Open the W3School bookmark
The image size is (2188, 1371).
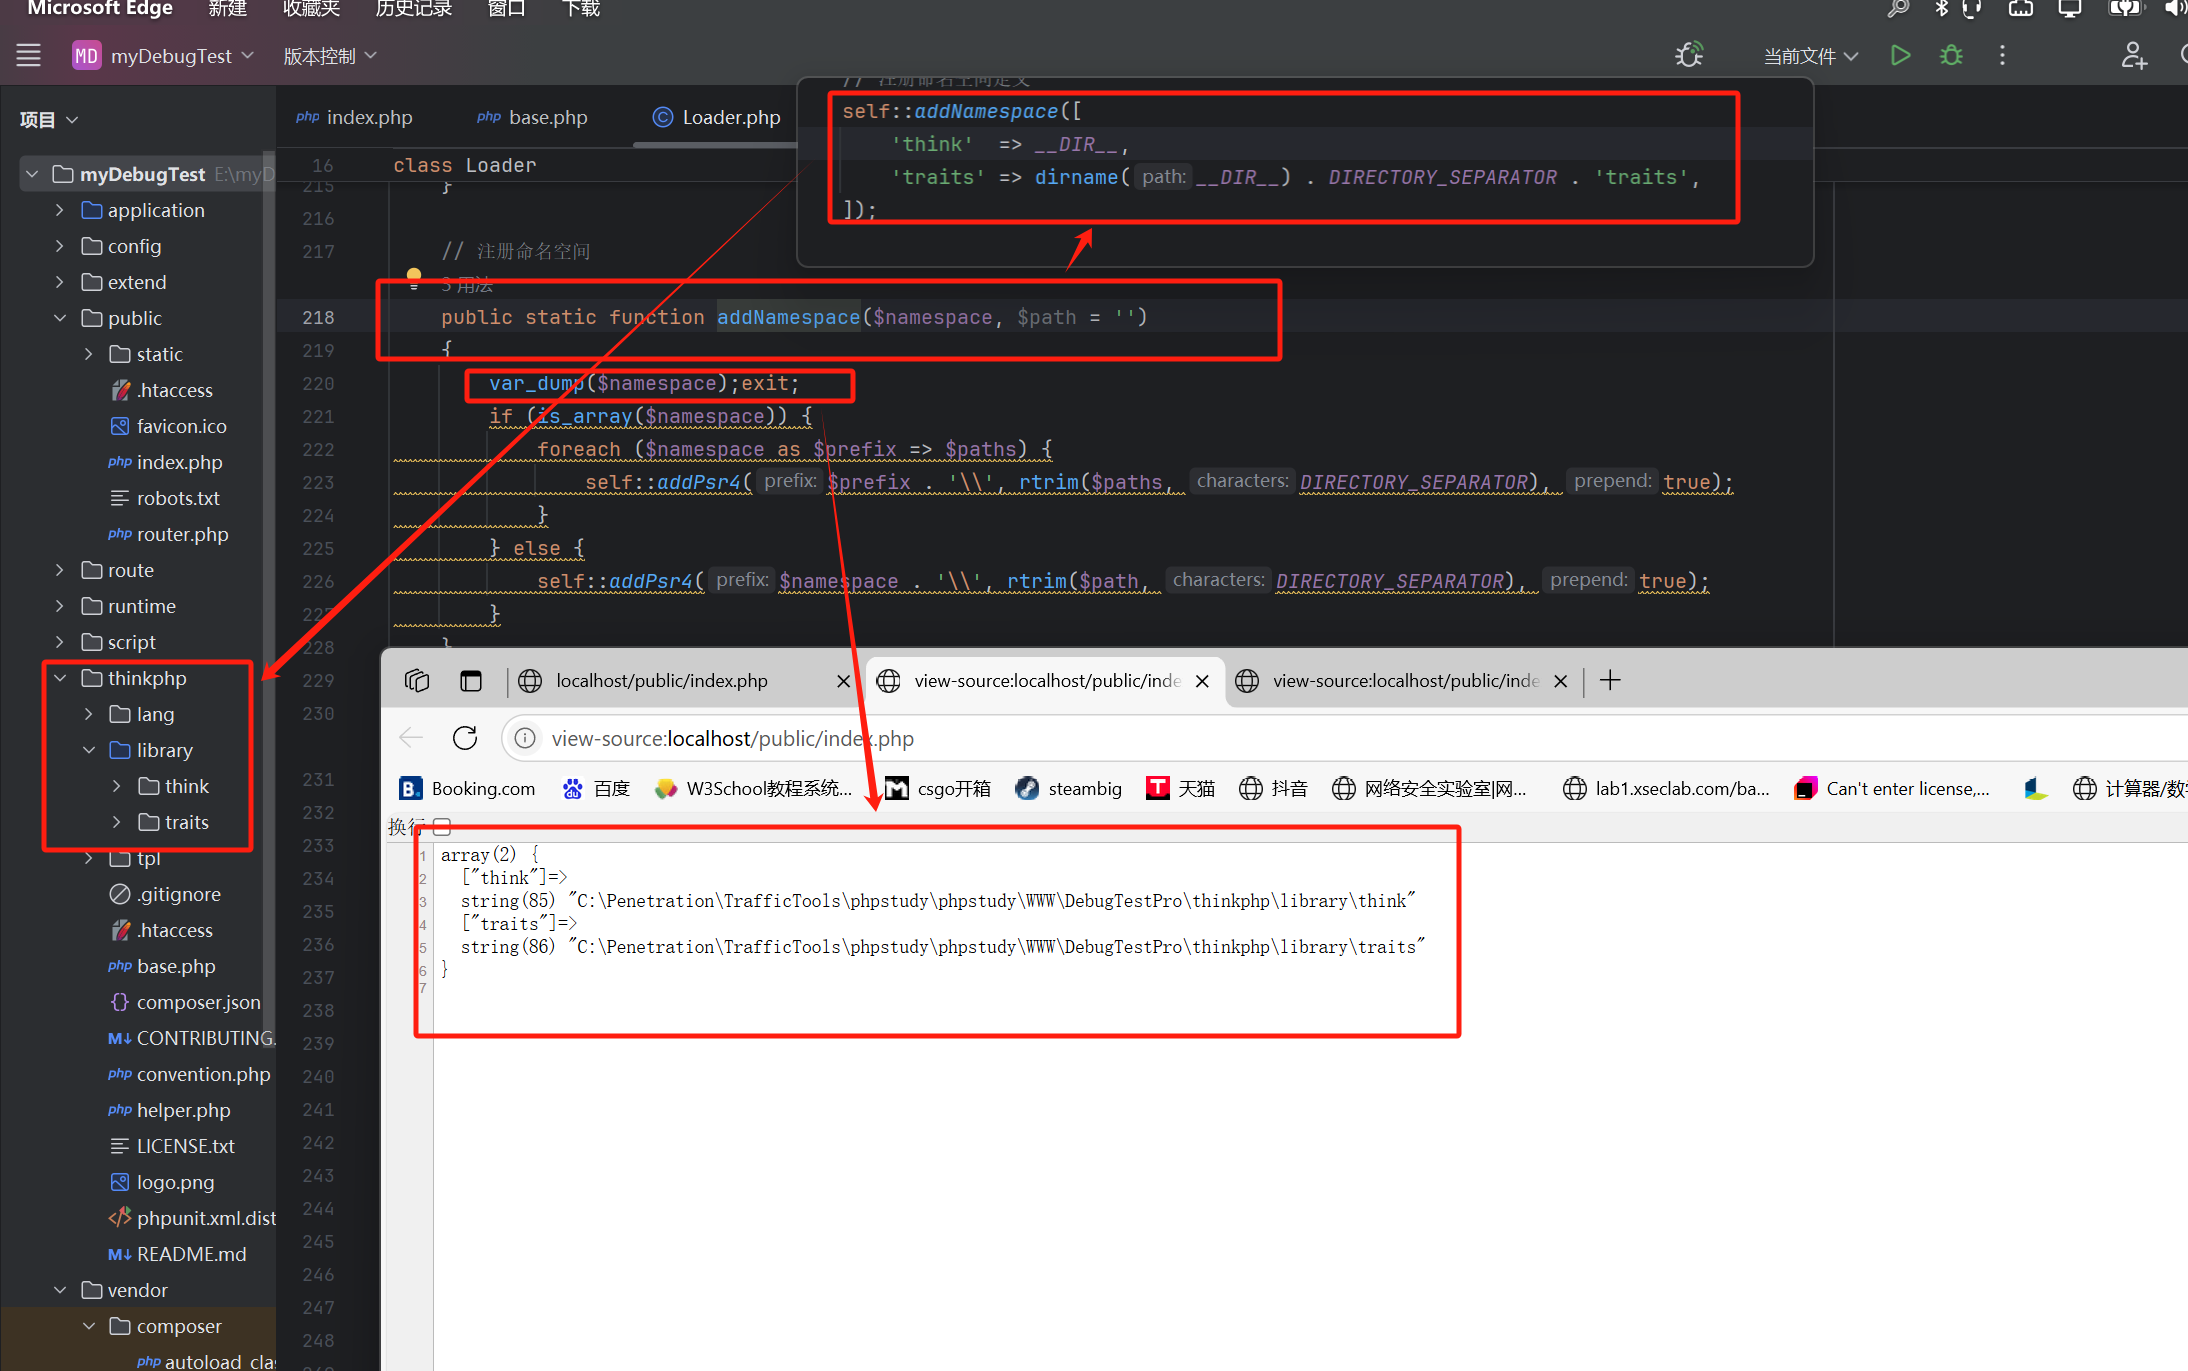(x=753, y=788)
